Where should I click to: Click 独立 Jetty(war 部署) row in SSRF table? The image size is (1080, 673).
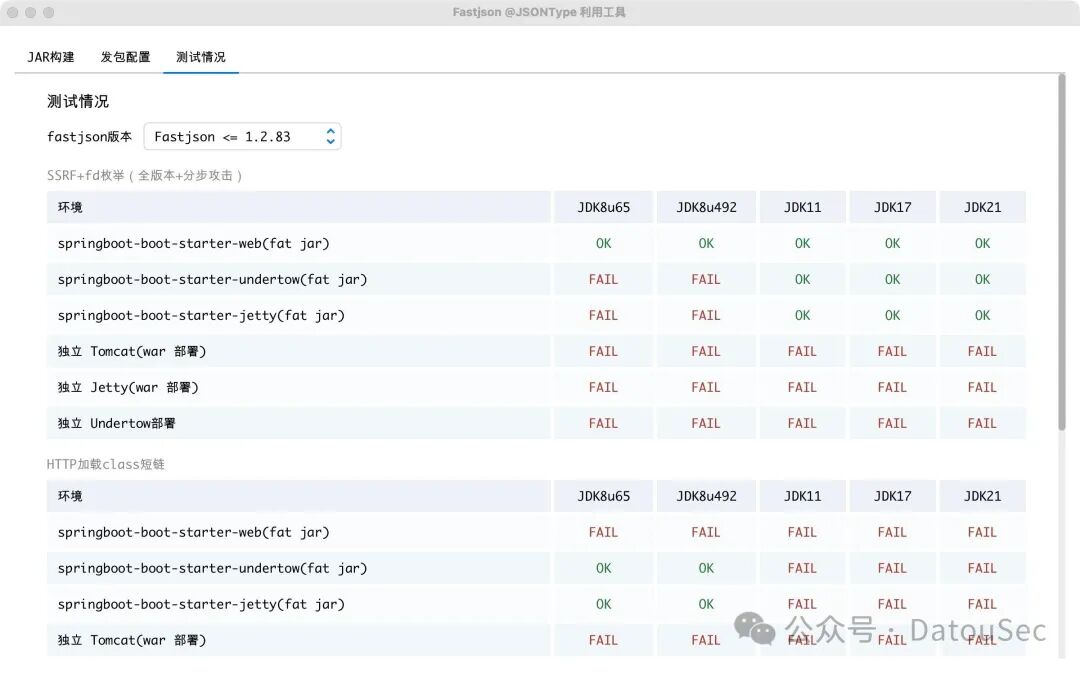537,387
